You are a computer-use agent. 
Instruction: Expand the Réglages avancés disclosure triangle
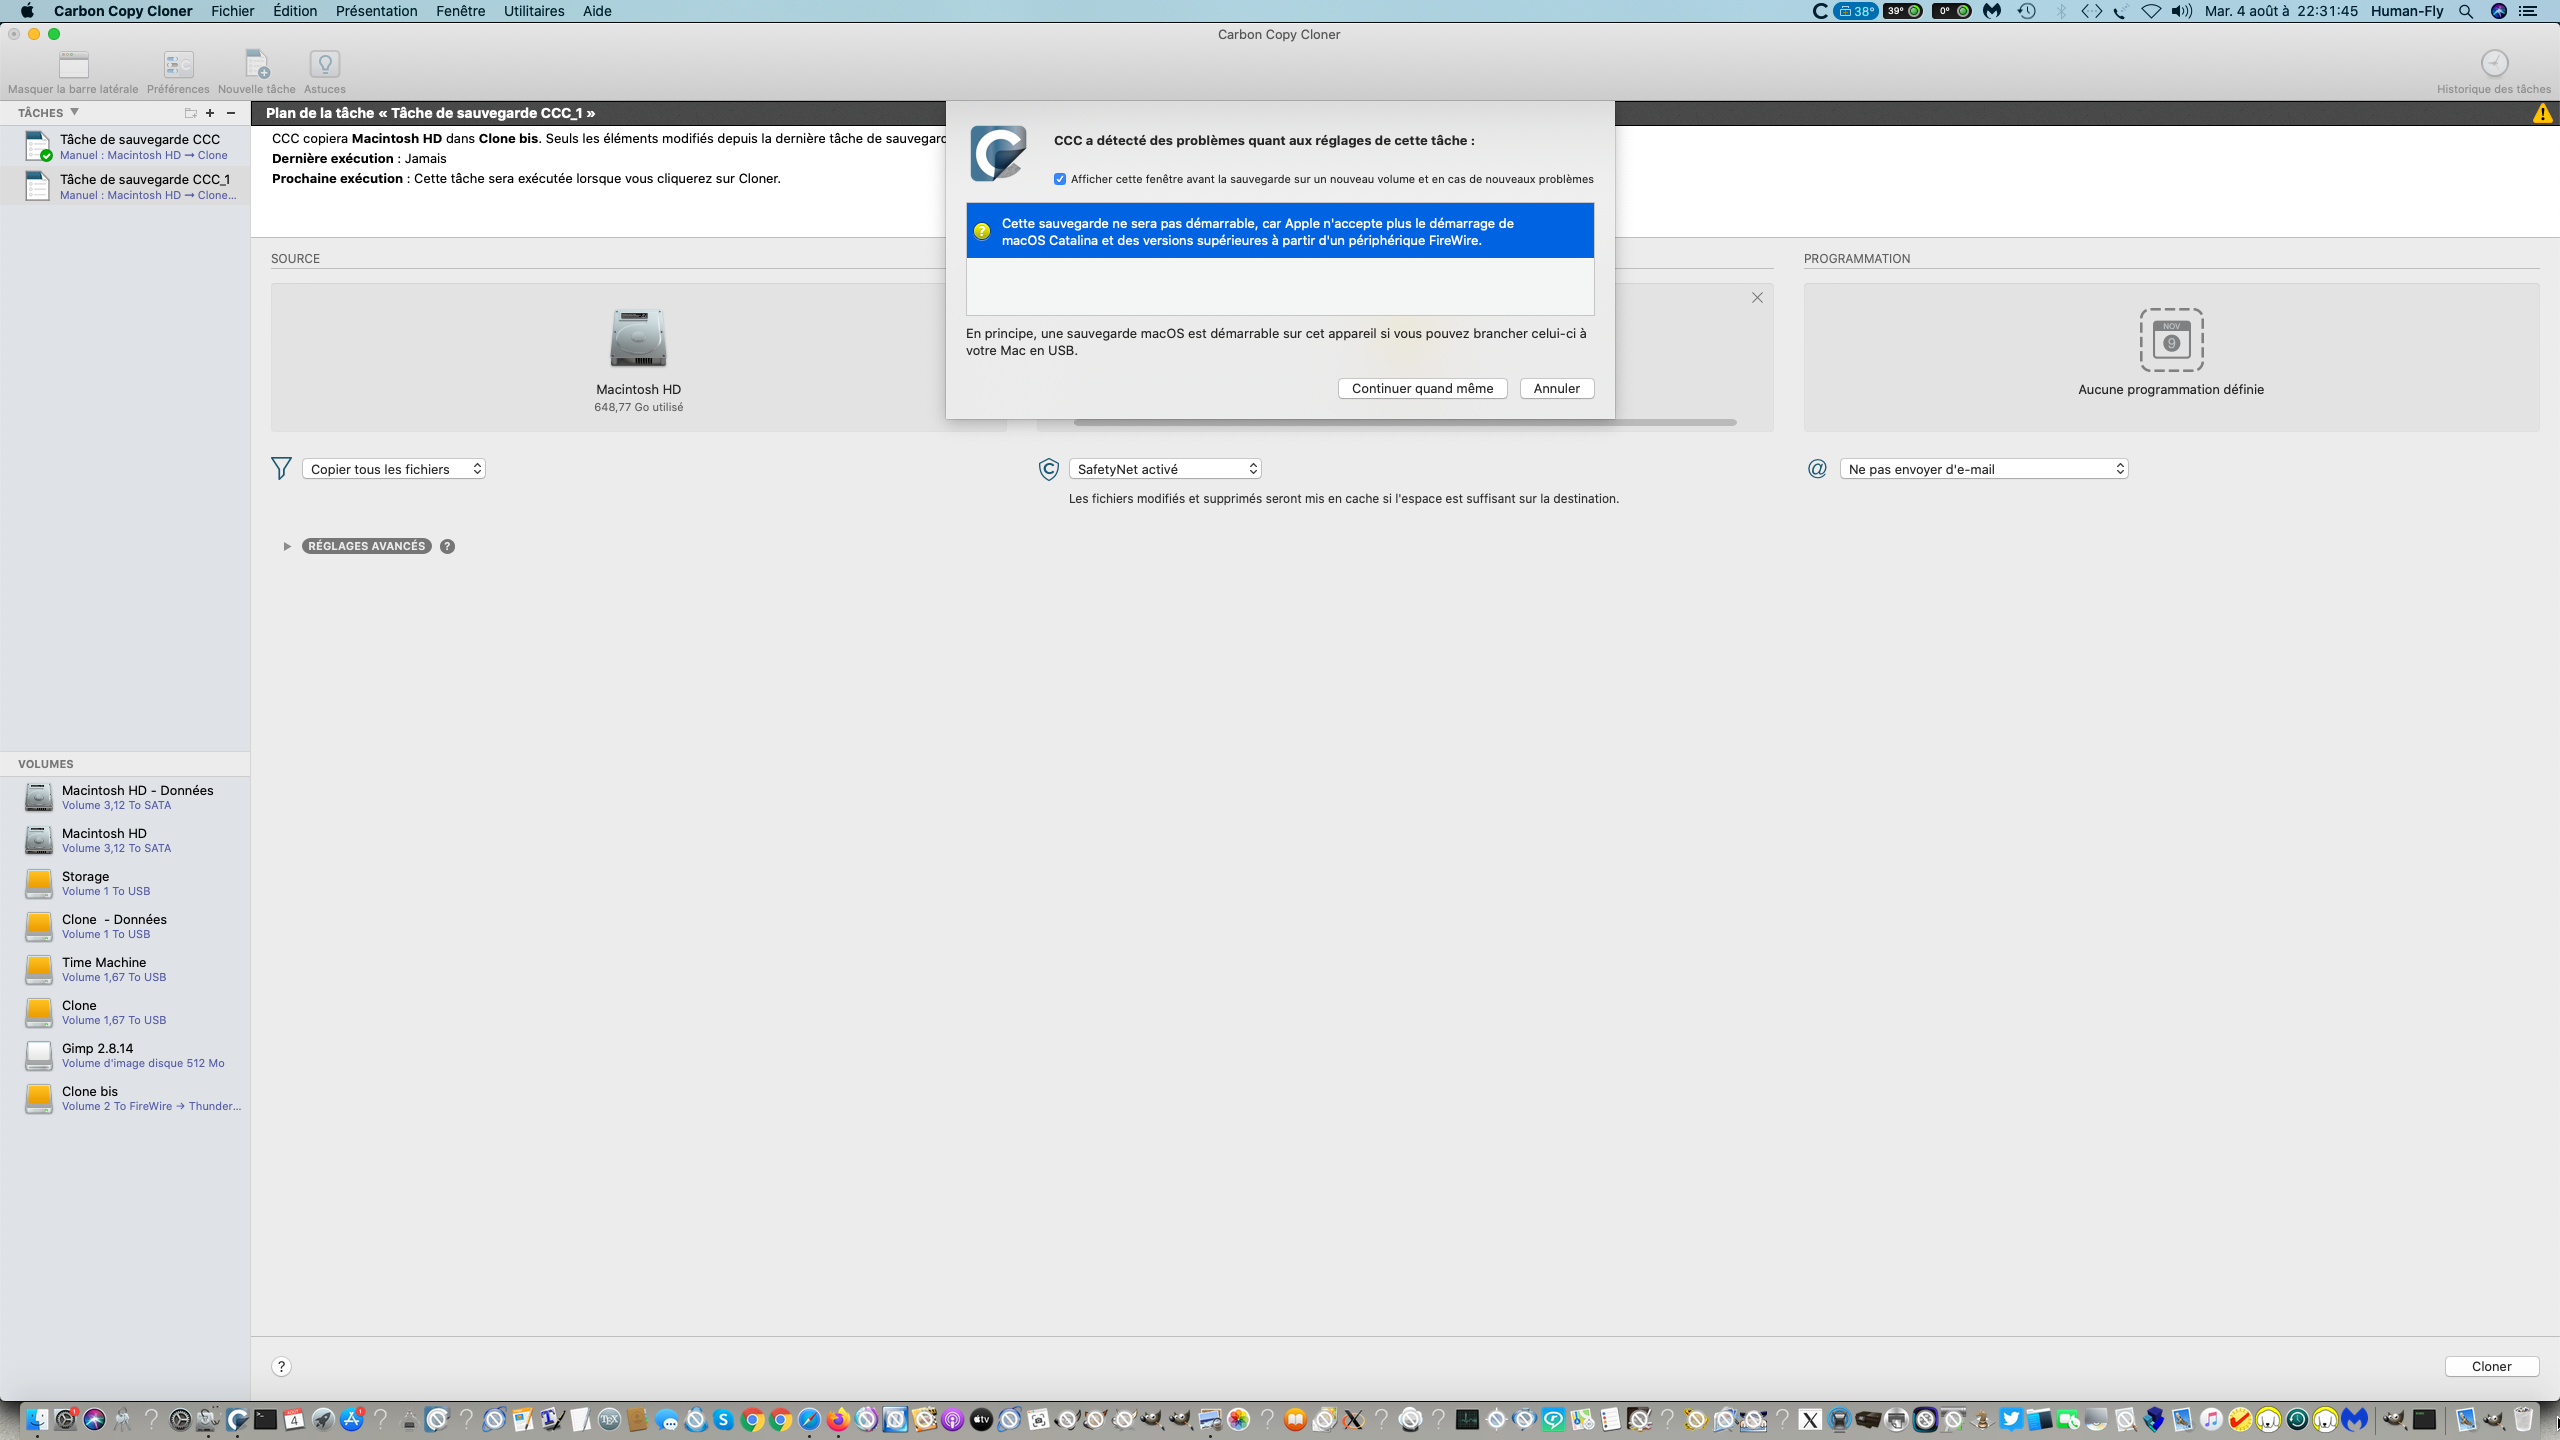[x=287, y=546]
